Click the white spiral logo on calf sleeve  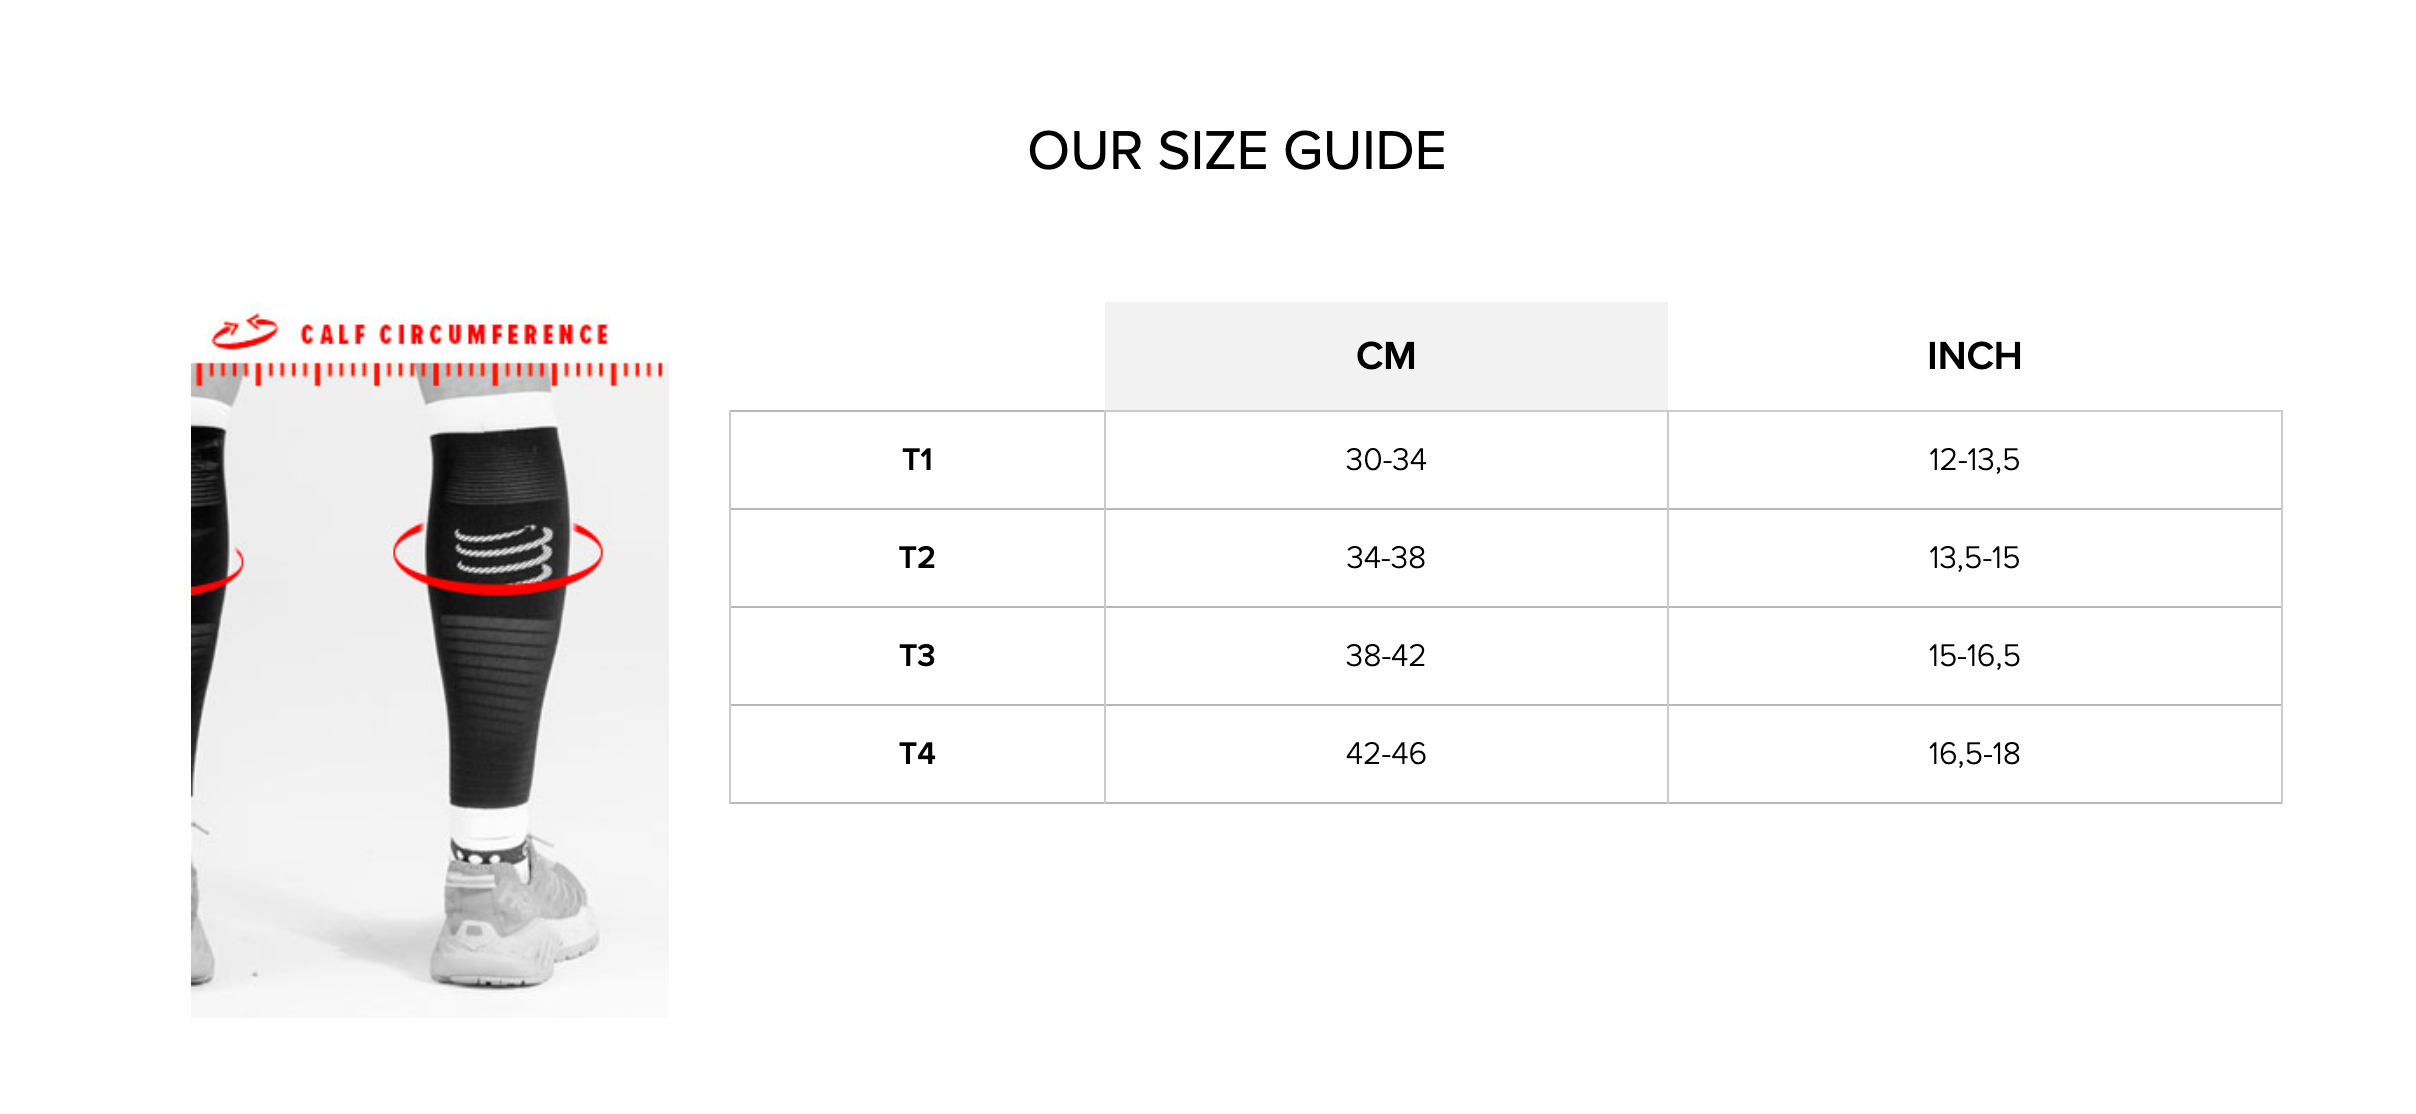(x=504, y=553)
